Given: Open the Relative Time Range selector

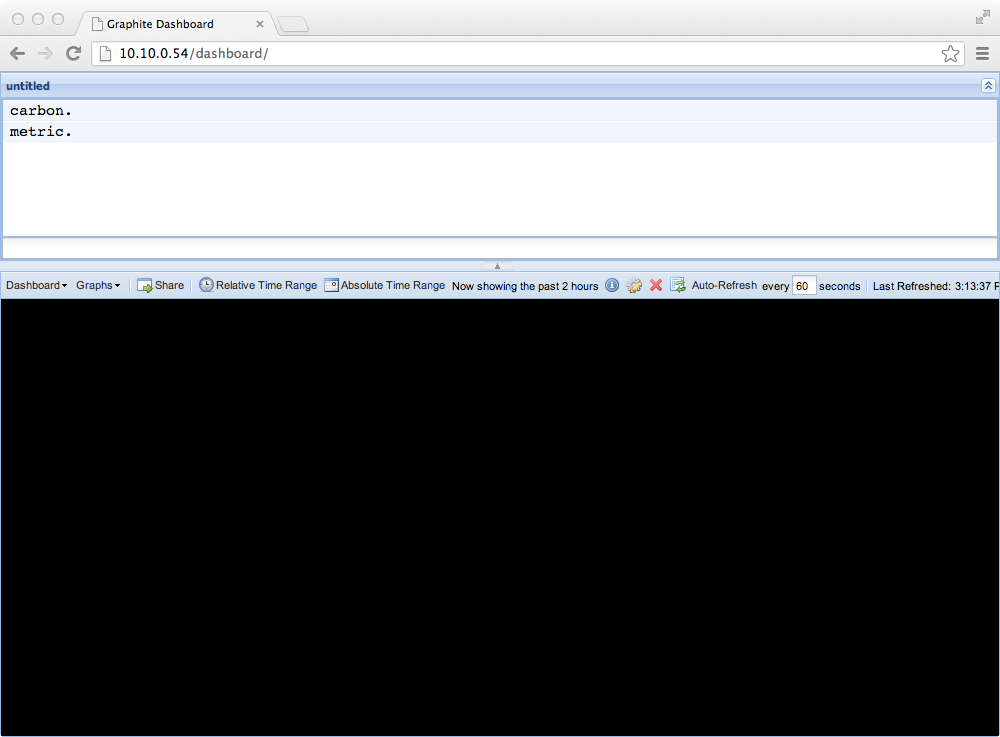Looking at the screenshot, I should (x=258, y=286).
